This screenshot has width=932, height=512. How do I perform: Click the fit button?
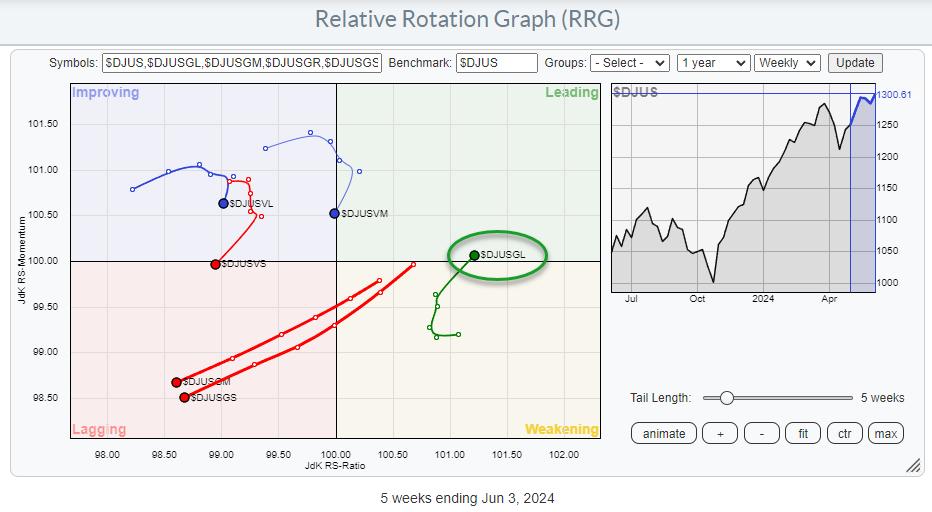(800, 433)
